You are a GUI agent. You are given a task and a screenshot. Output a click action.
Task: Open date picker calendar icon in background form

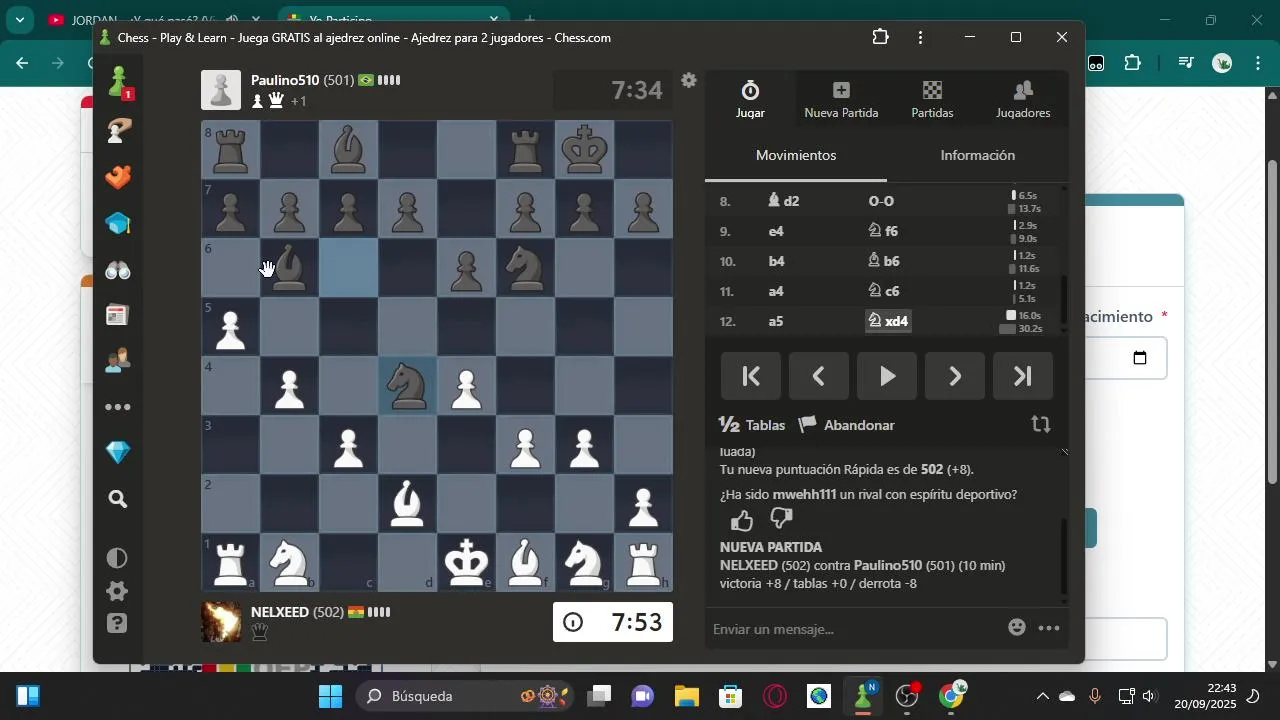(x=1139, y=358)
